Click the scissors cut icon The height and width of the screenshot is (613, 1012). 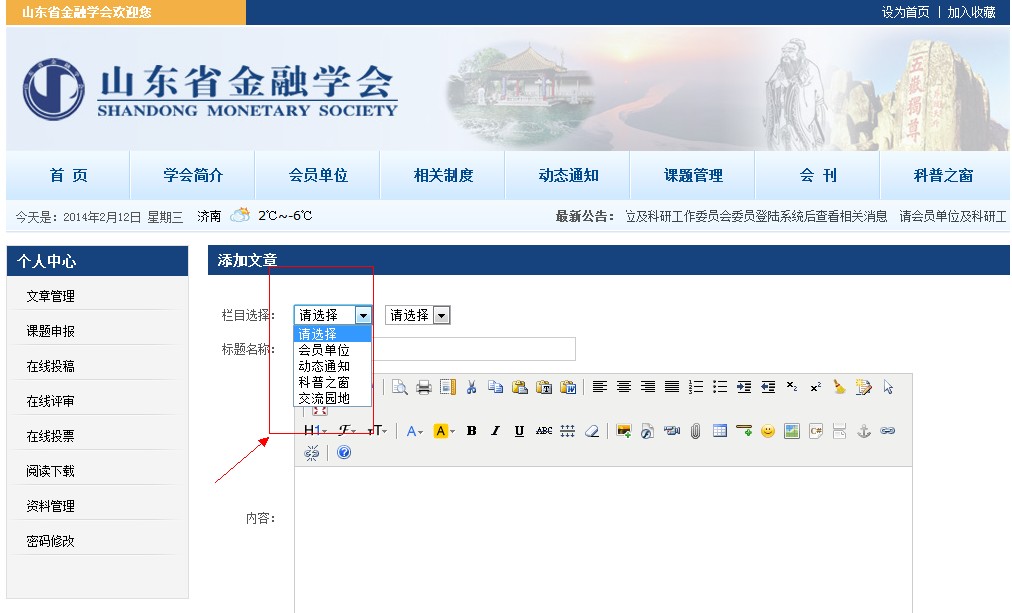[x=472, y=387]
